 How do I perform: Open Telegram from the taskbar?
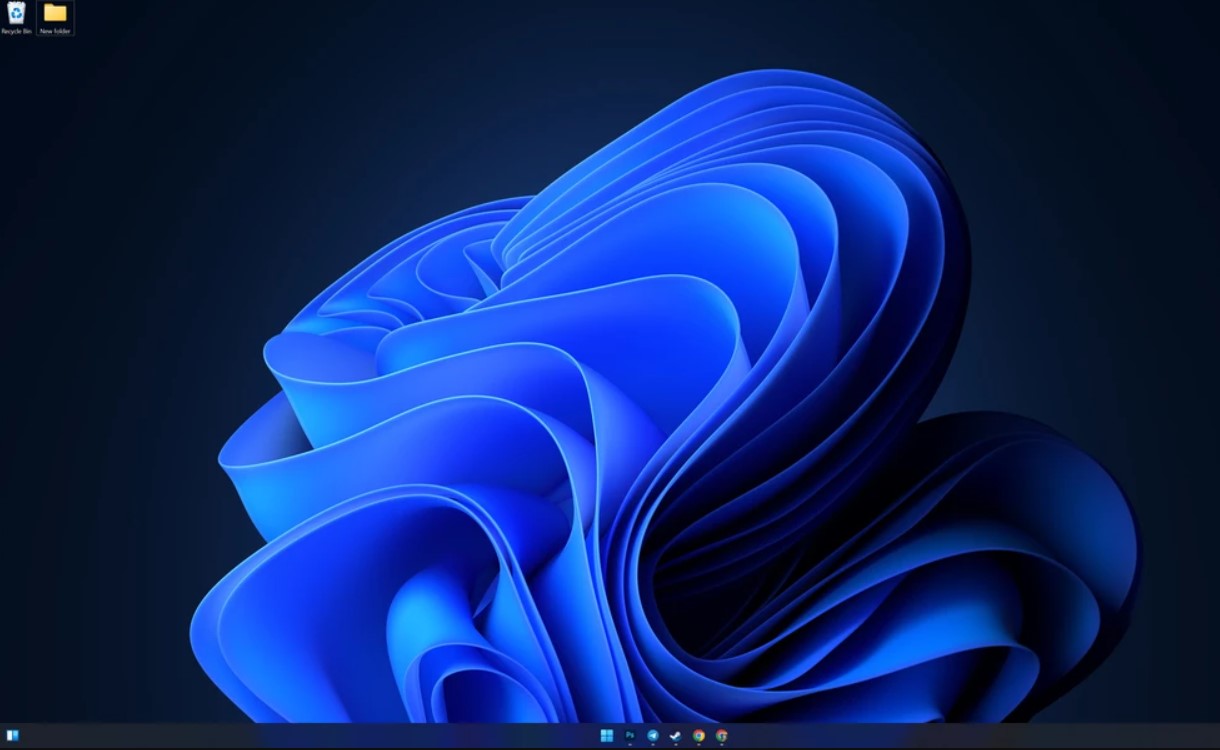(x=653, y=736)
